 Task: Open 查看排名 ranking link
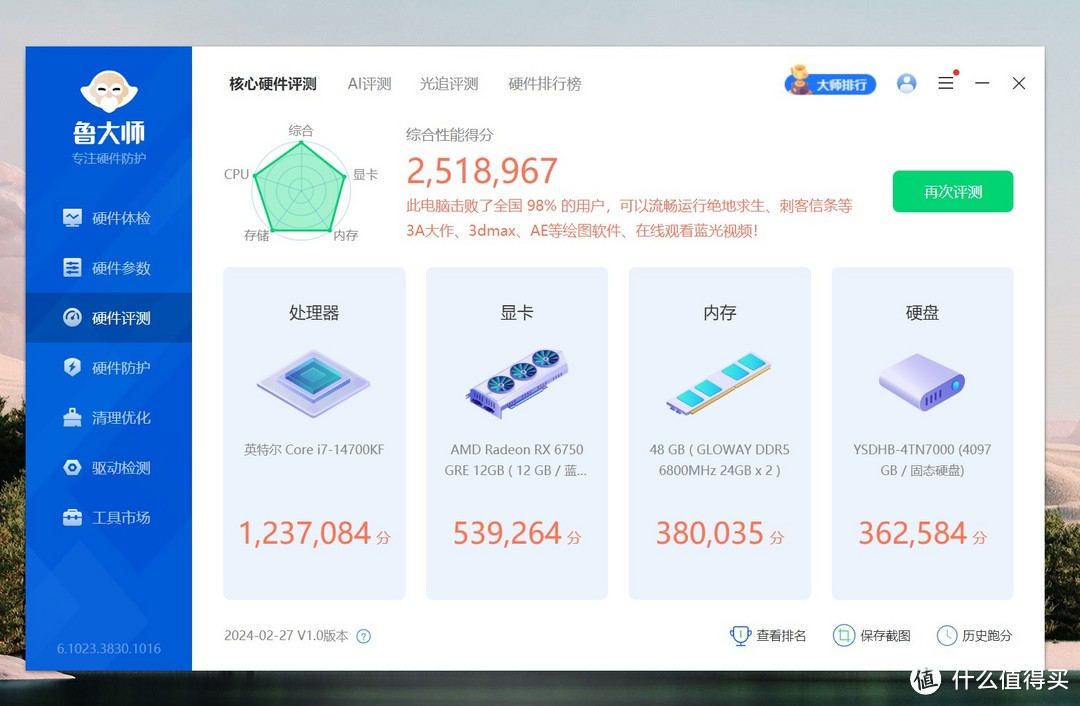click(781, 636)
